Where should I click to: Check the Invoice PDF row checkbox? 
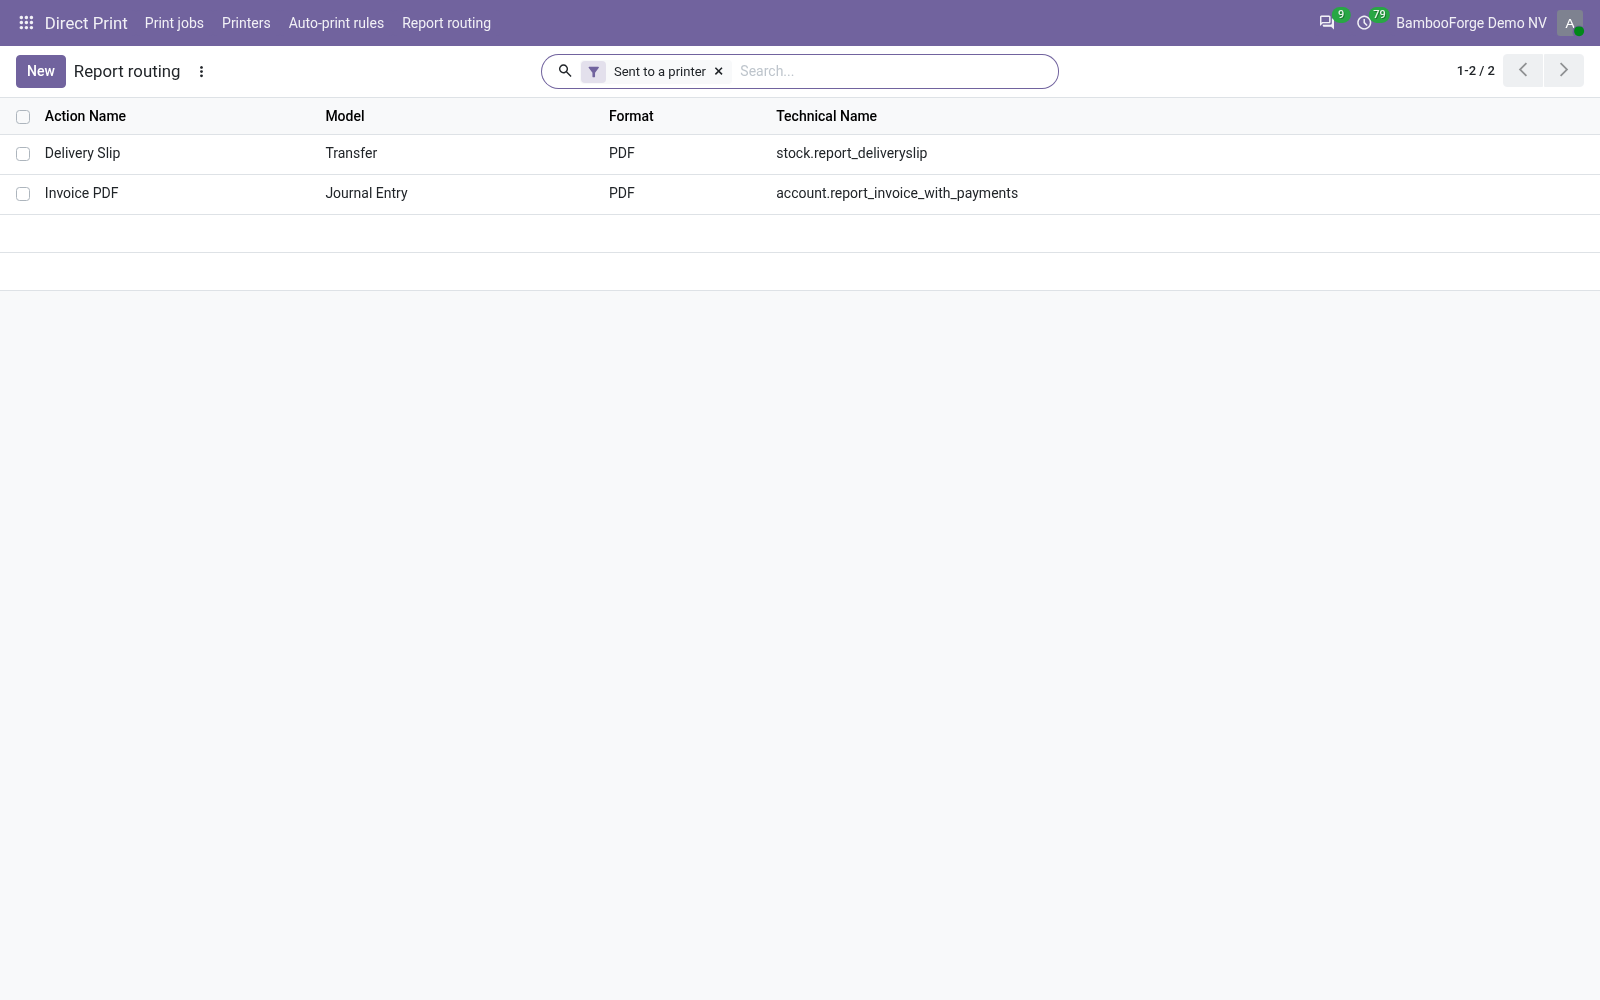(x=23, y=194)
